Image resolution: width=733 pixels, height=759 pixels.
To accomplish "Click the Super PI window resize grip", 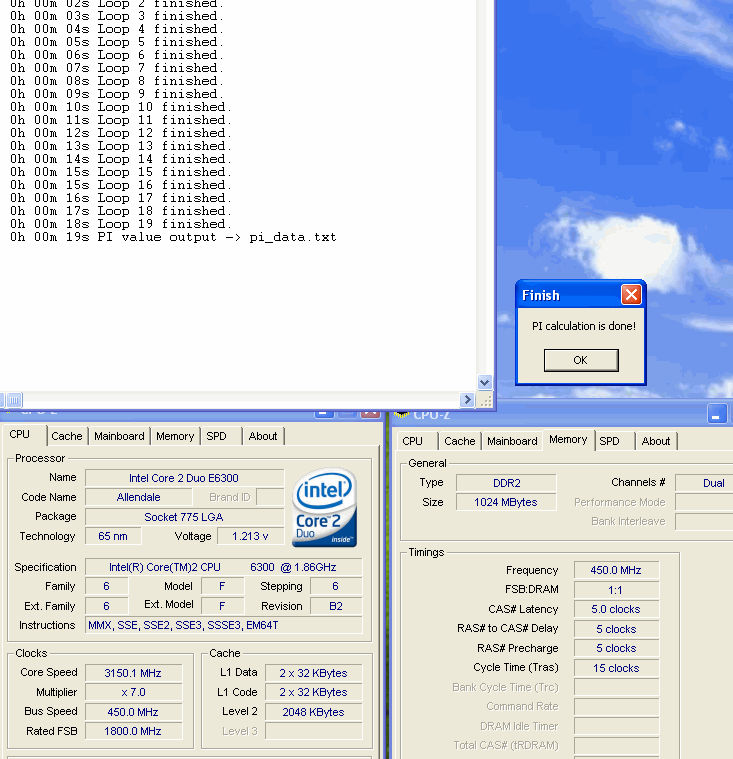I will (485, 400).
